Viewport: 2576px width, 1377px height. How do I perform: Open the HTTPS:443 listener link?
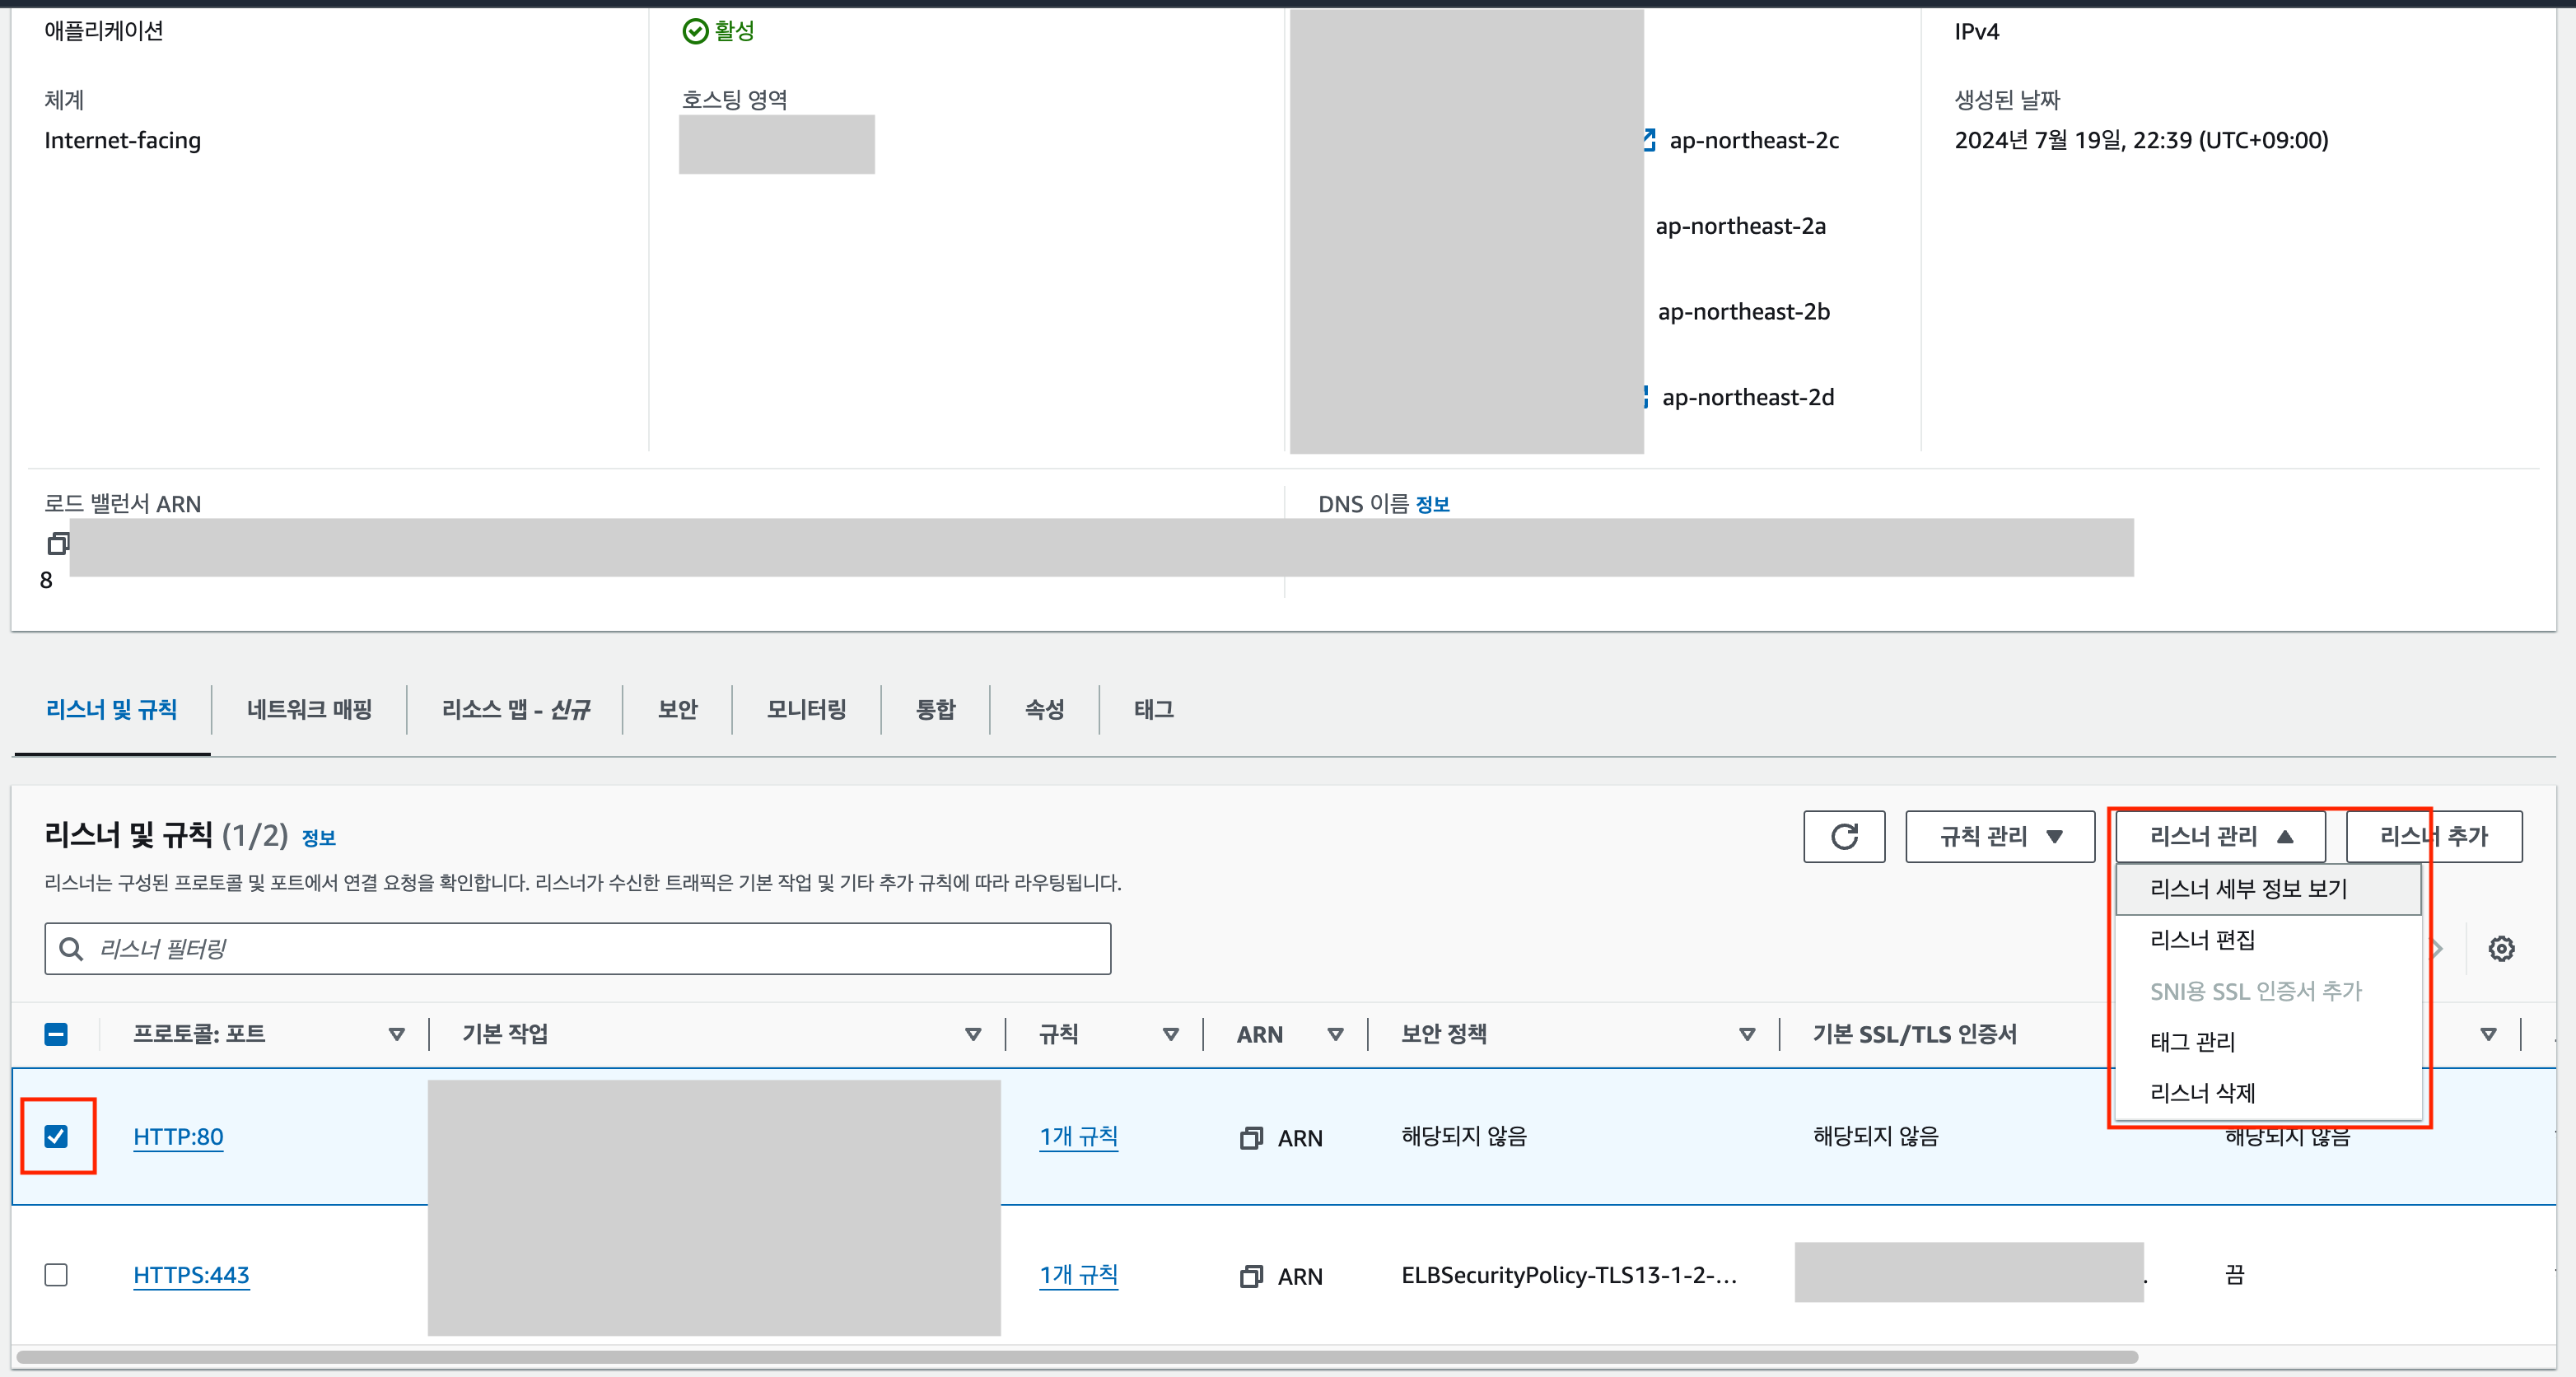click(x=191, y=1274)
